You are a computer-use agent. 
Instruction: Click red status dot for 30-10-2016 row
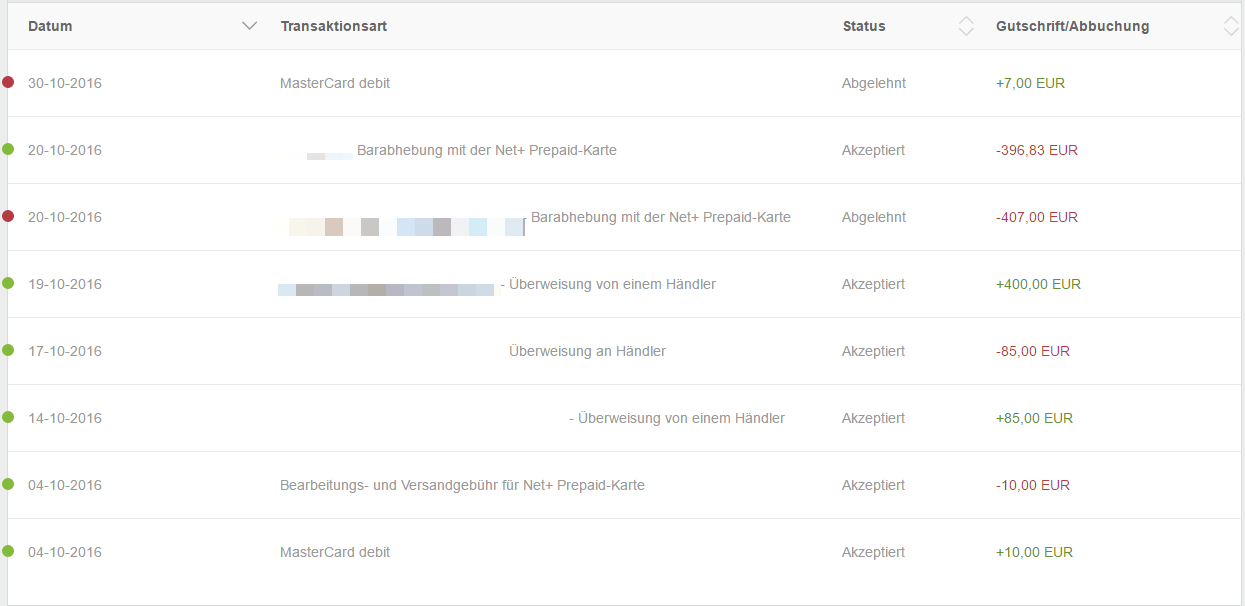coord(8,82)
